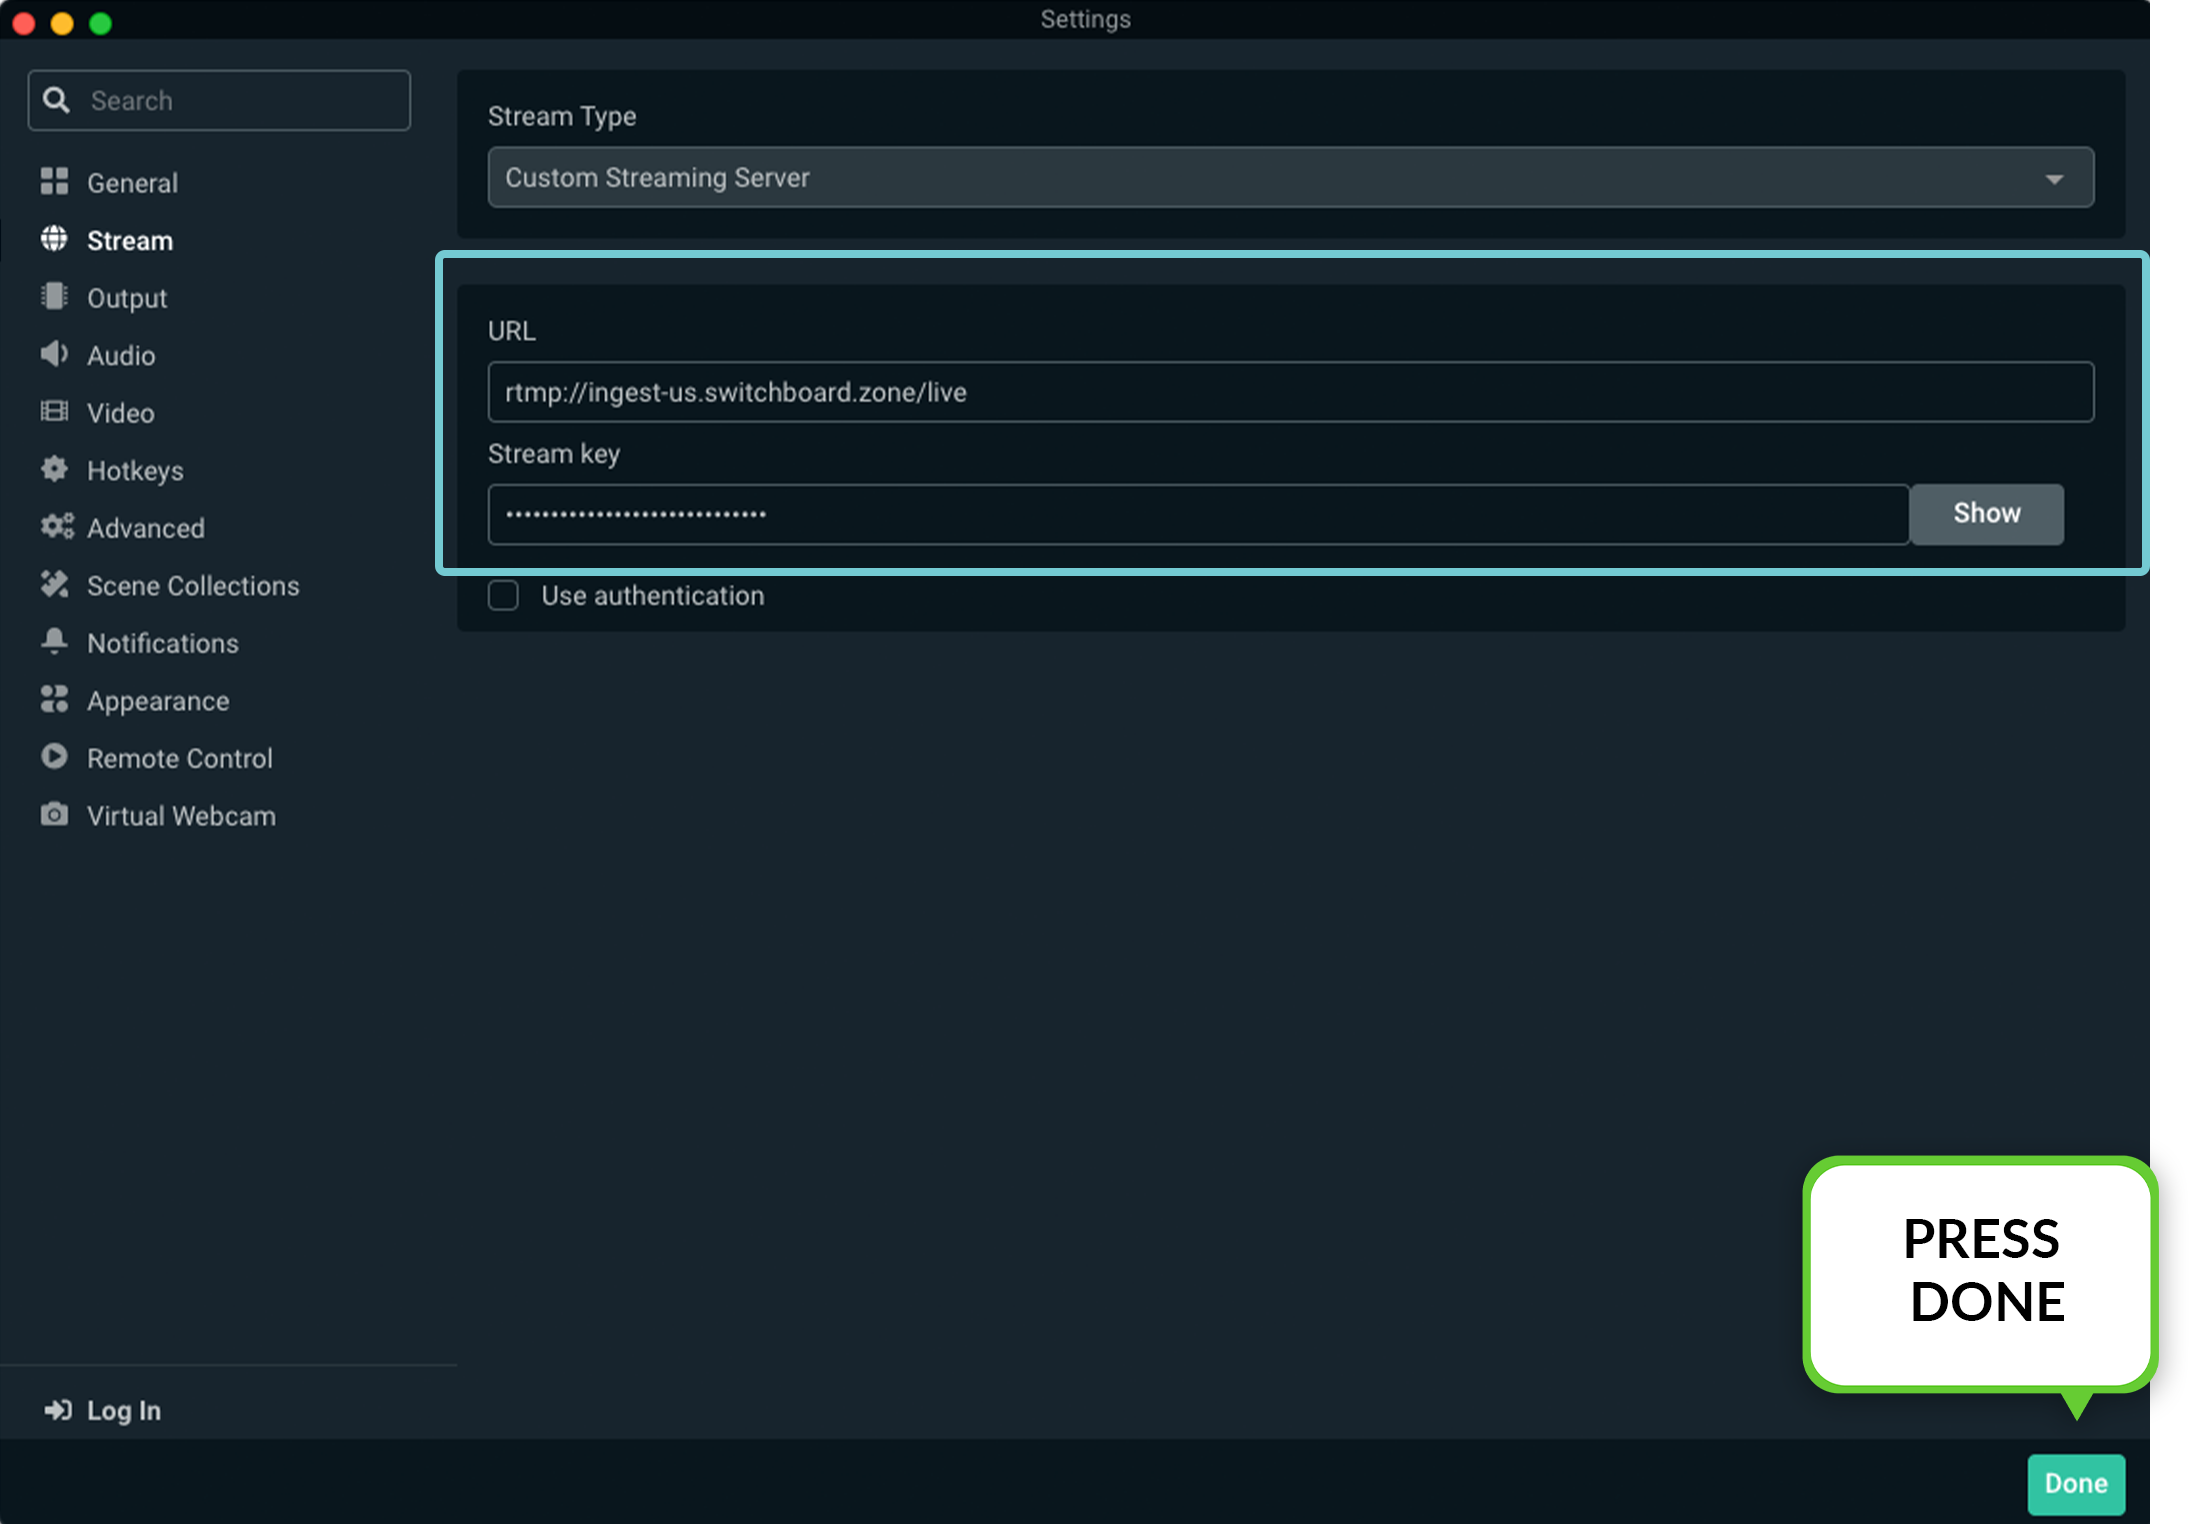Click the Remote Control play icon
Image resolution: width=2189 pixels, height=1524 pixels.
click(54, 757)
